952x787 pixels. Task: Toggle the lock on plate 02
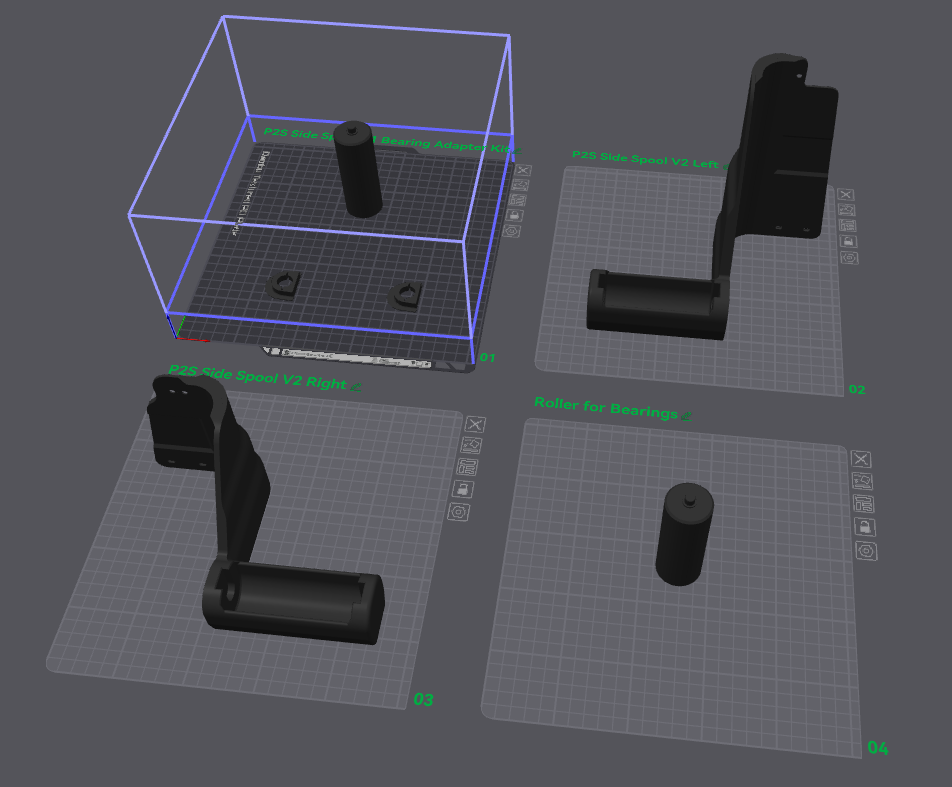coord(849,242)
